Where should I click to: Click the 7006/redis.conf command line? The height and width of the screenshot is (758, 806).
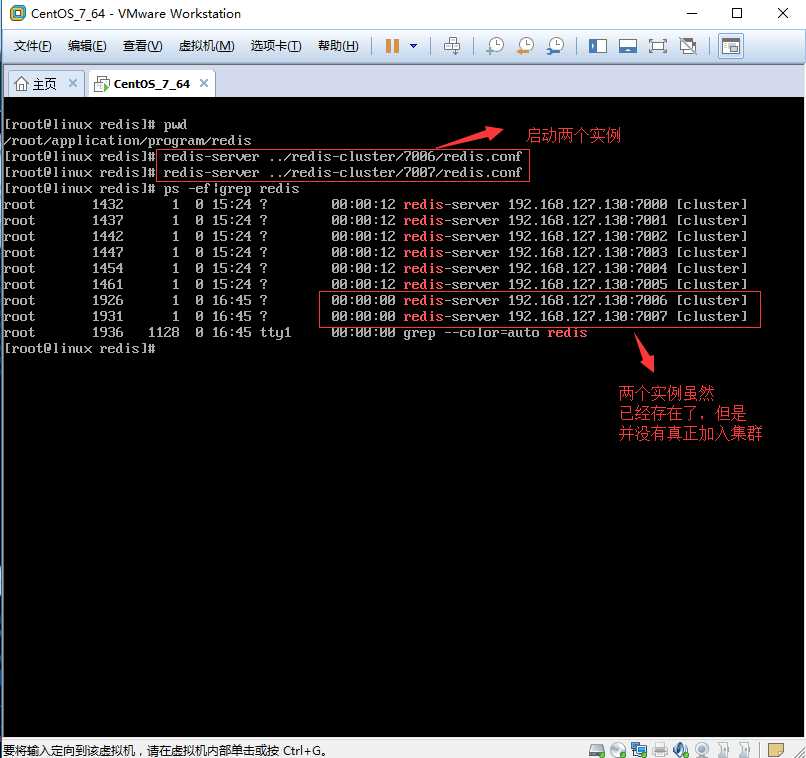342,156
